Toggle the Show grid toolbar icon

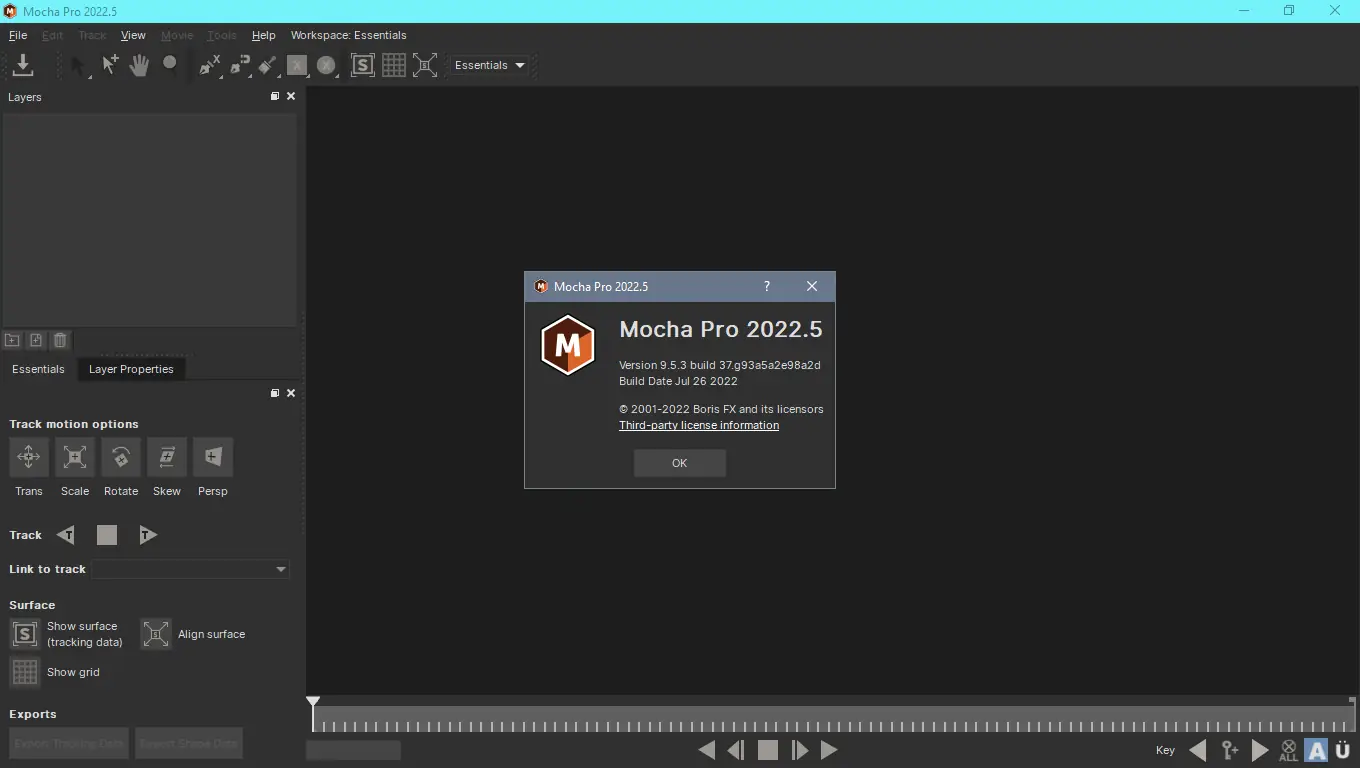point(394,65)
